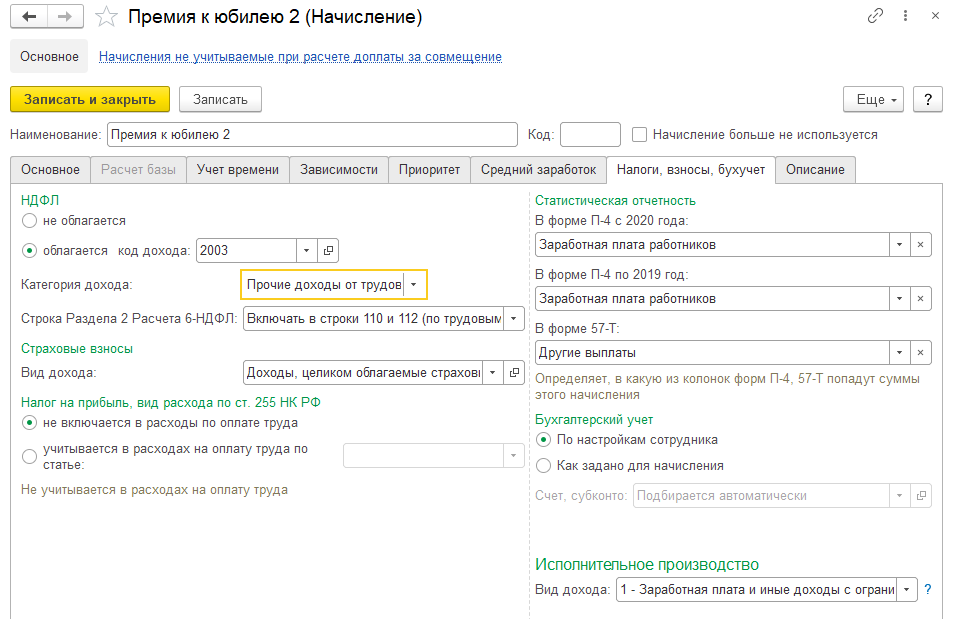Open the 'Строка Раздела 2 Расчета 6-НДФЛ' dropdown
The image size is (959, 619).
click(x=514, y=319)
